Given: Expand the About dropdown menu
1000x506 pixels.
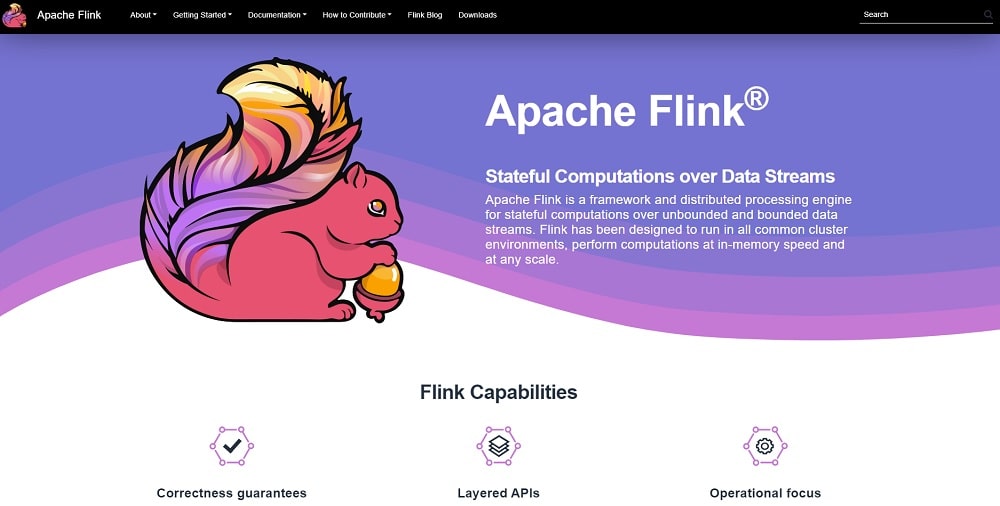Looking at the screenshot, I should coord(143,15).
